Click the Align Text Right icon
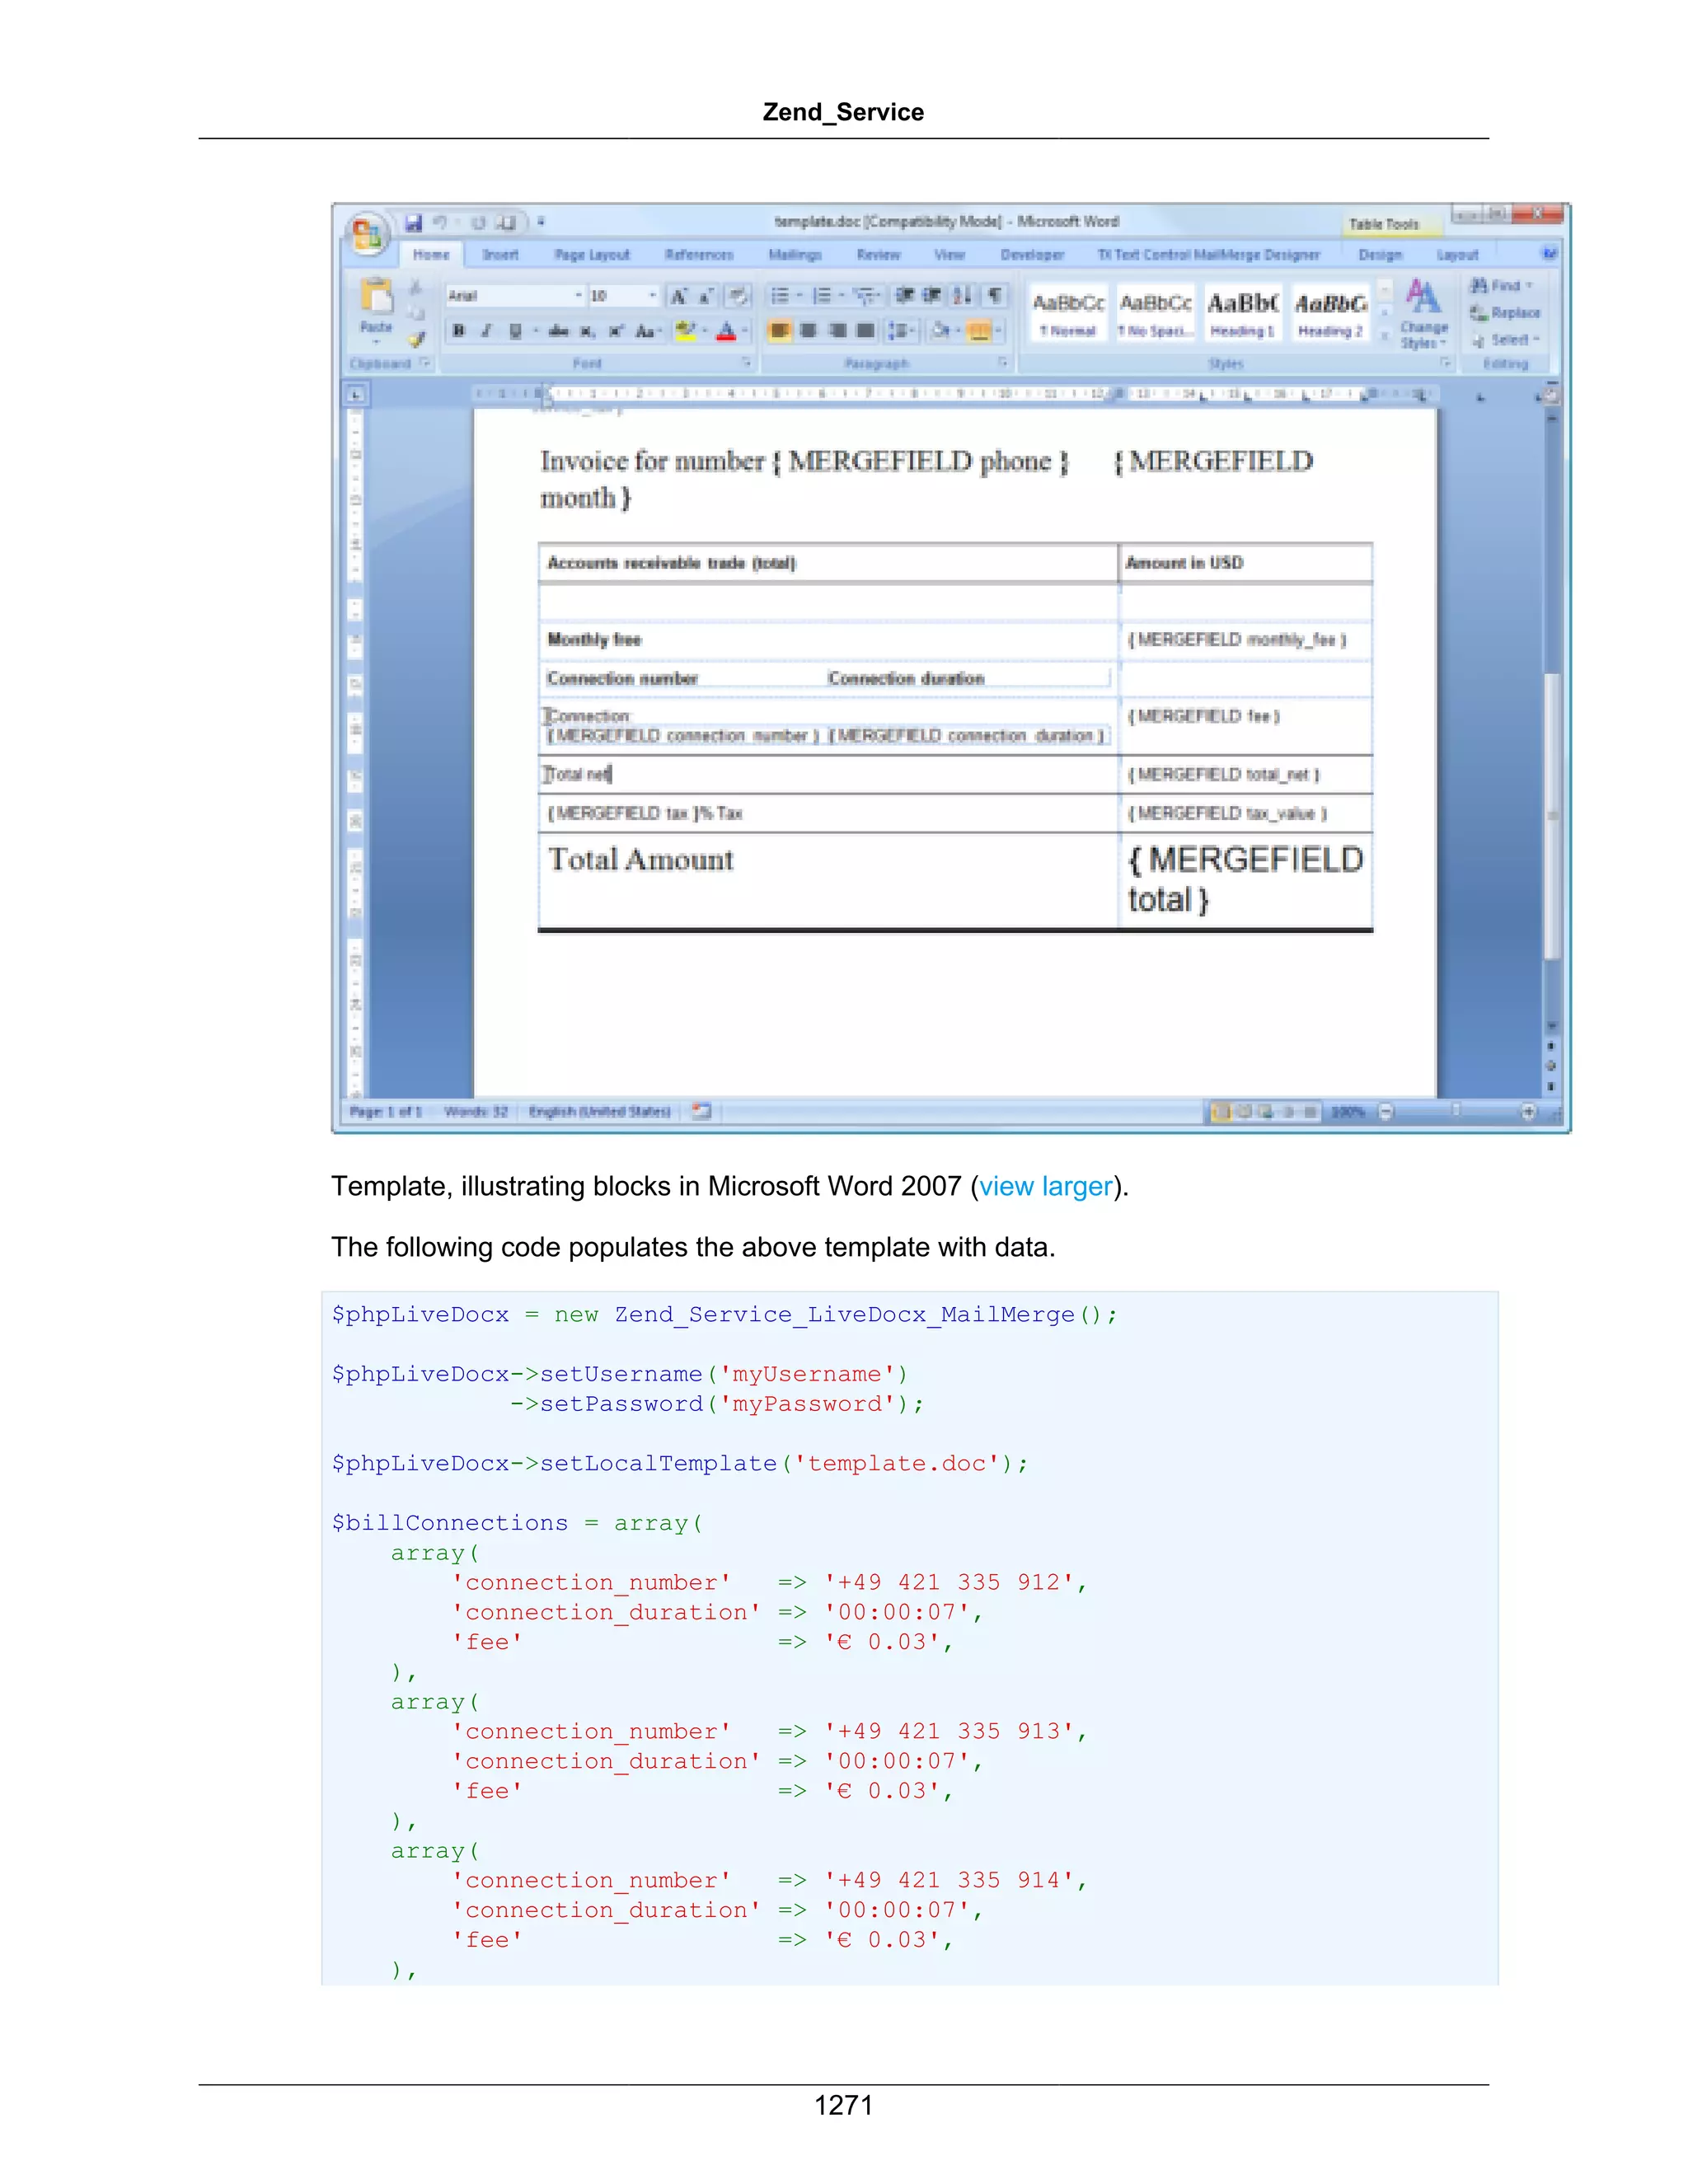The image size is (1688, 2184). [x=837, y=330]
